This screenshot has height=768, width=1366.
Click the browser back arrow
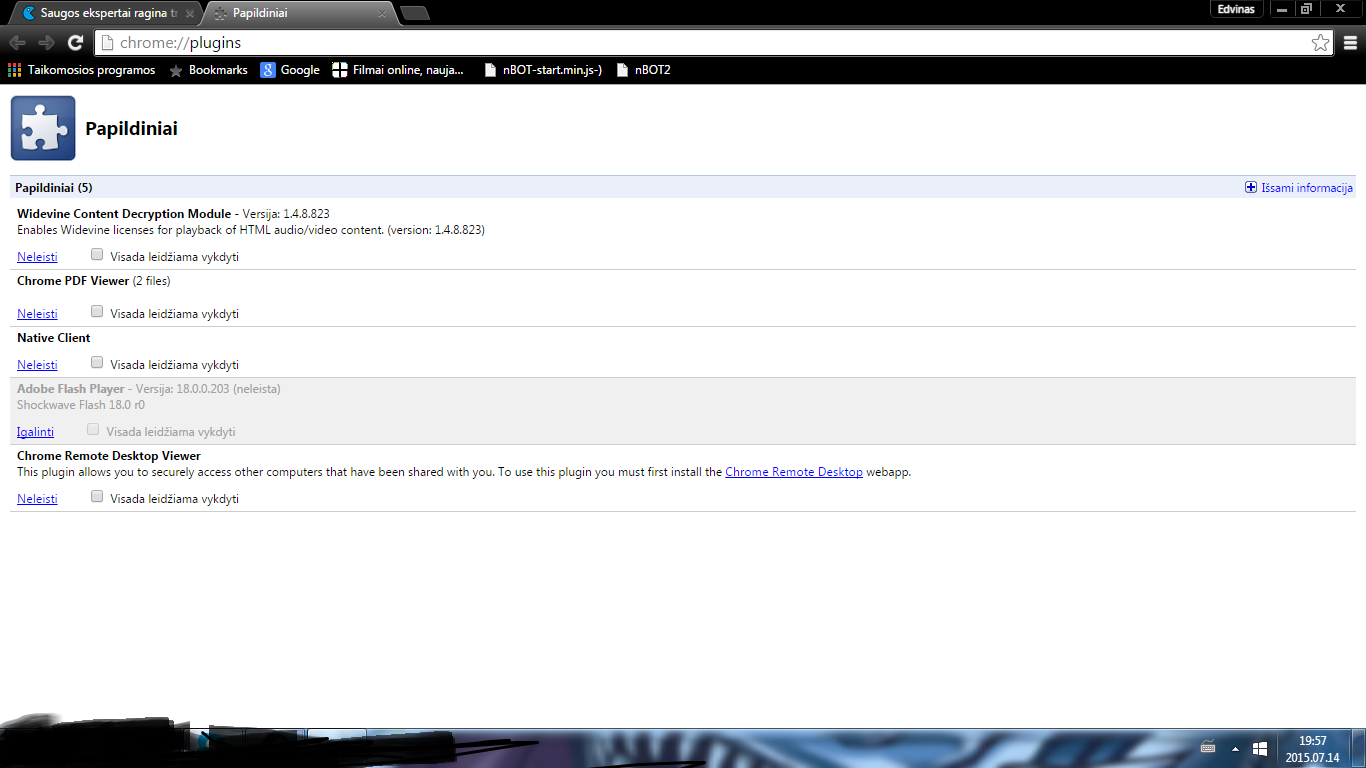click(x=17, y=43)
